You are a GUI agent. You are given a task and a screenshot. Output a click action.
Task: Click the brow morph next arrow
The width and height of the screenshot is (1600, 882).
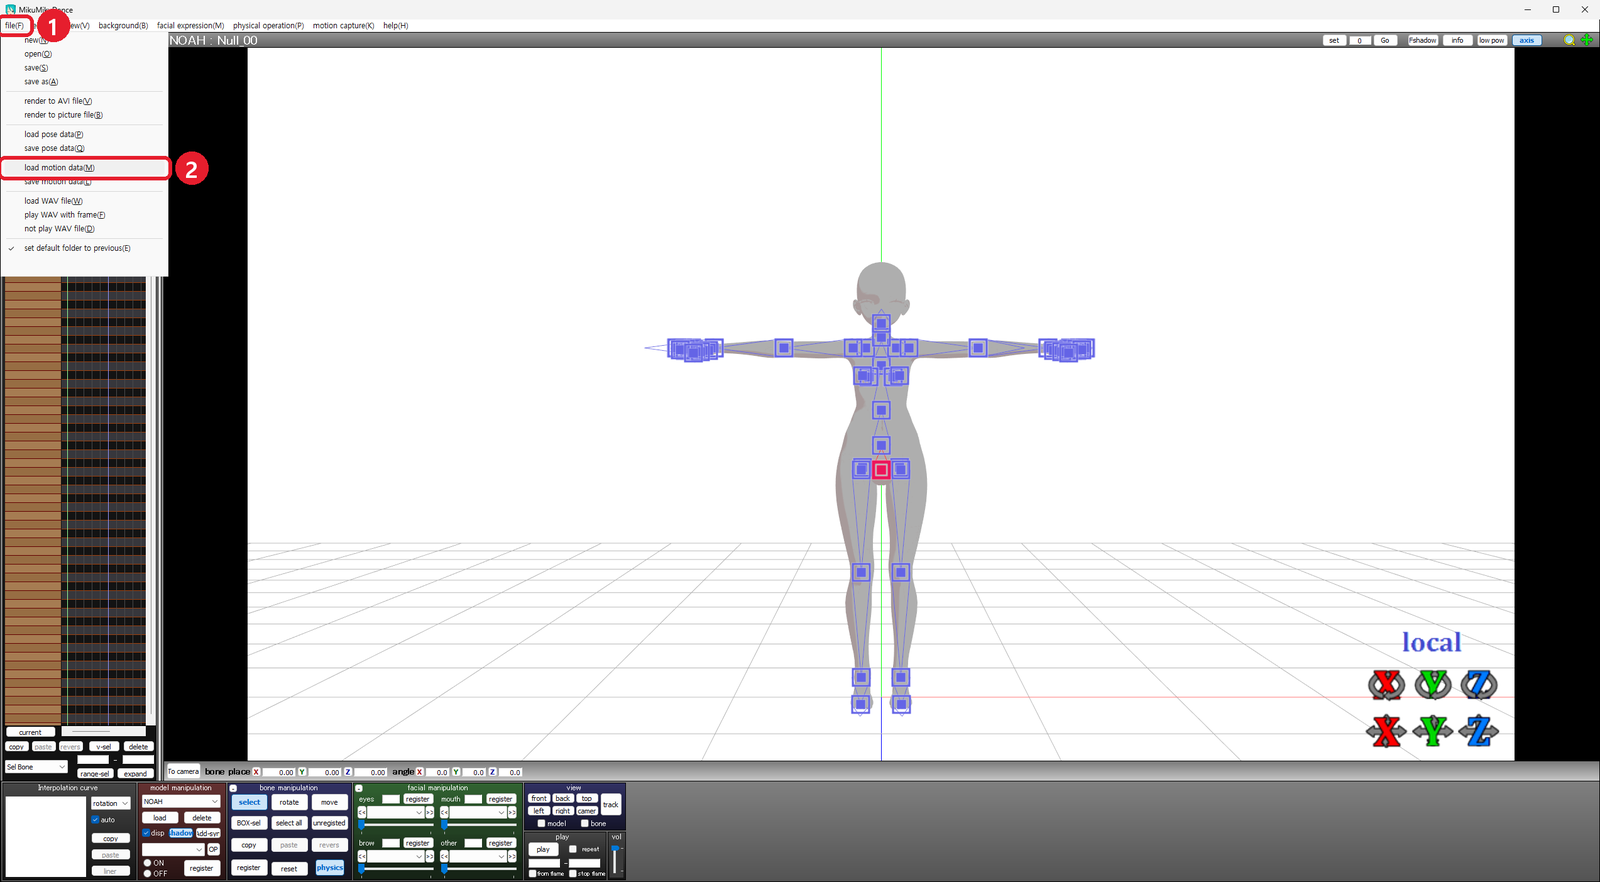point(430,856)
